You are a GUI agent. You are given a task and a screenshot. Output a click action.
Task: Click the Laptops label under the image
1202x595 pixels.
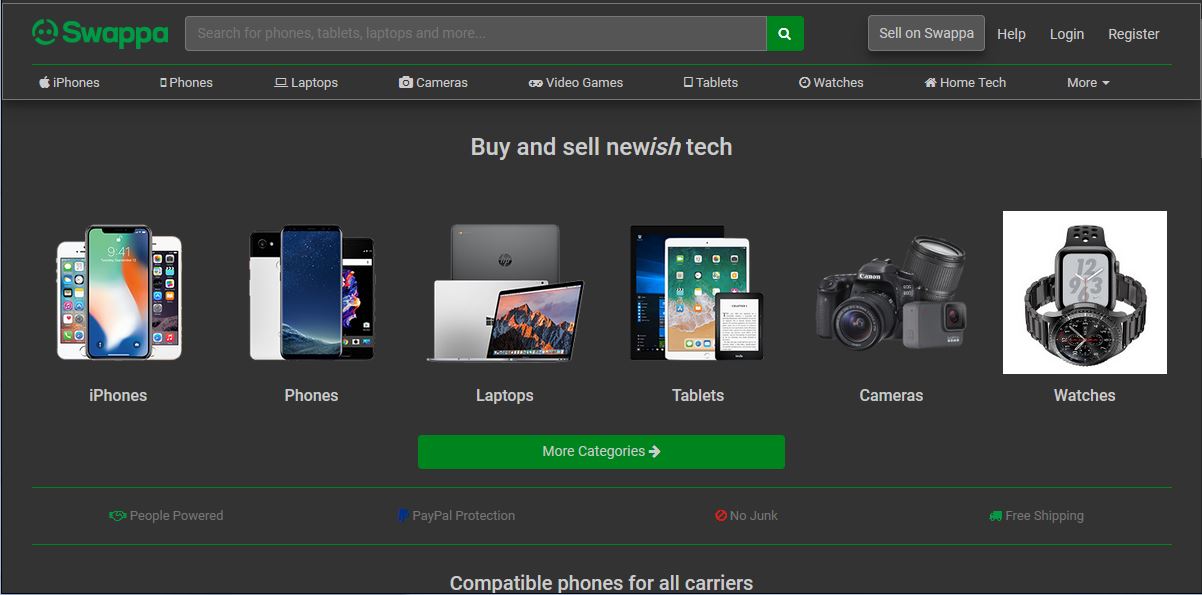coord(505,396)
